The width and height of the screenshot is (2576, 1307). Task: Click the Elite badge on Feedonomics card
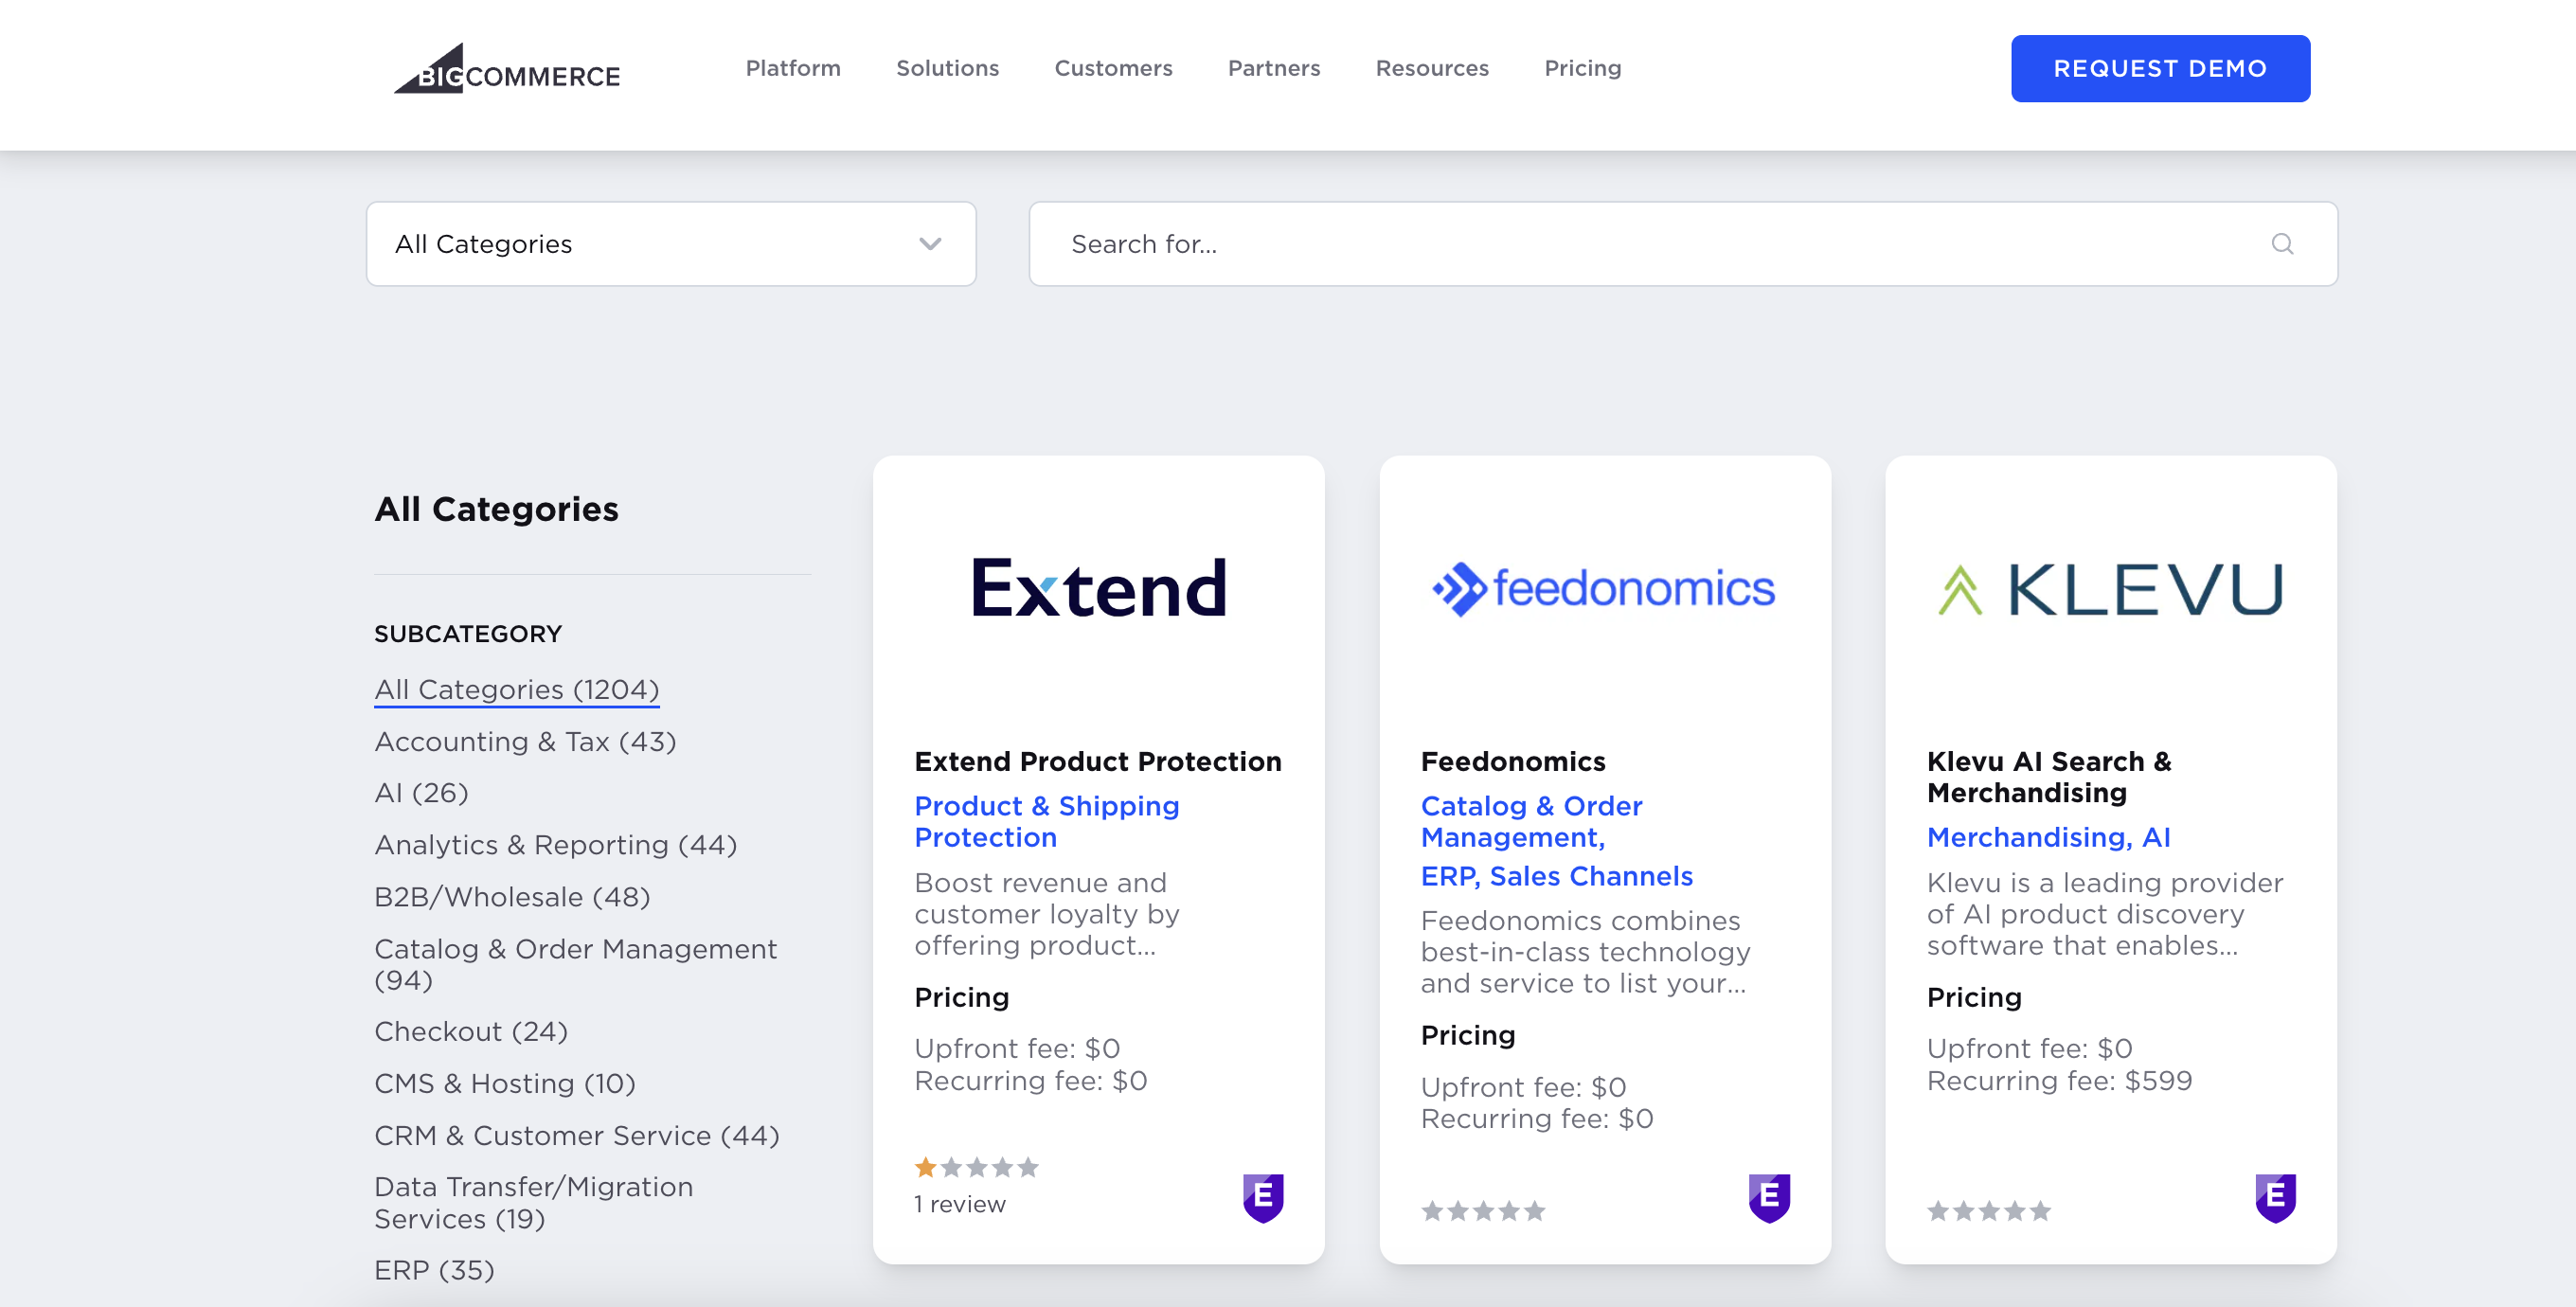click(x=1769, y=1197)
